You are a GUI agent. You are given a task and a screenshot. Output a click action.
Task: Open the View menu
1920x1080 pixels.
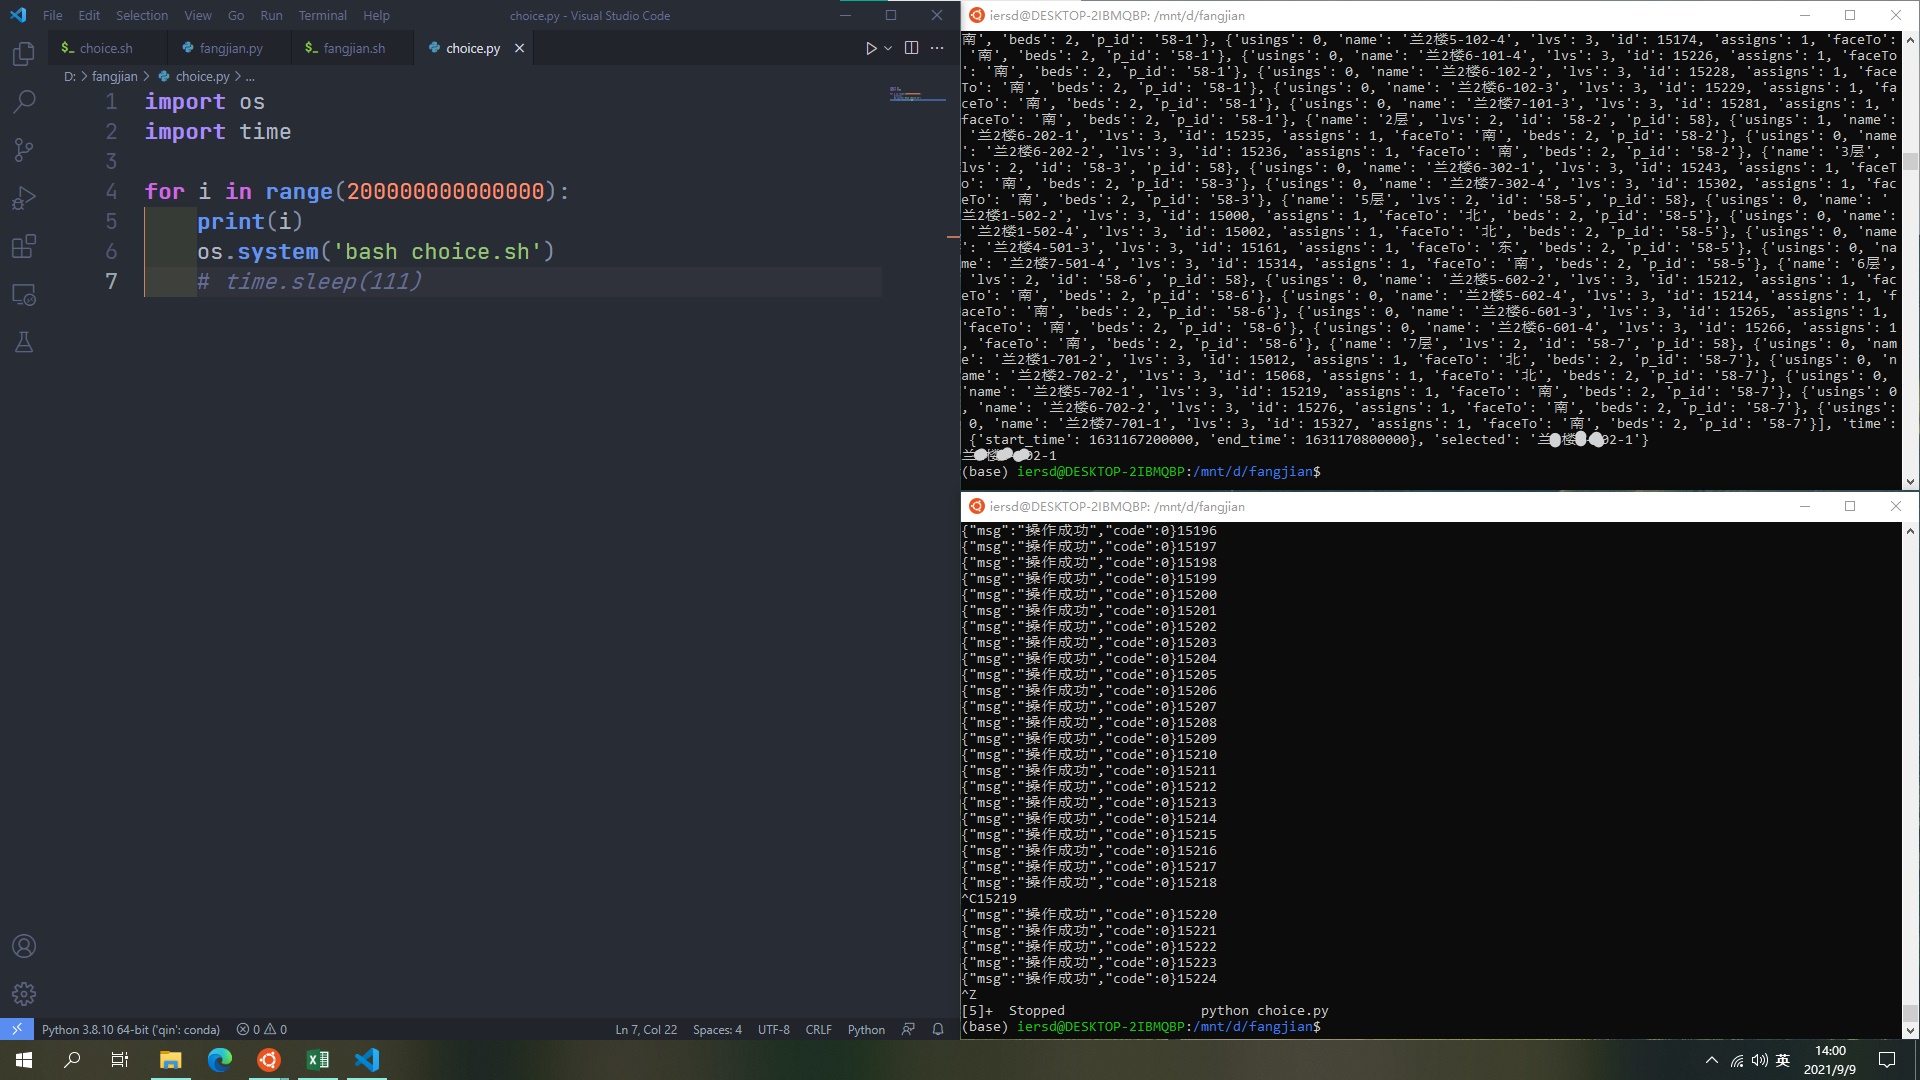(x=198, y=15)
